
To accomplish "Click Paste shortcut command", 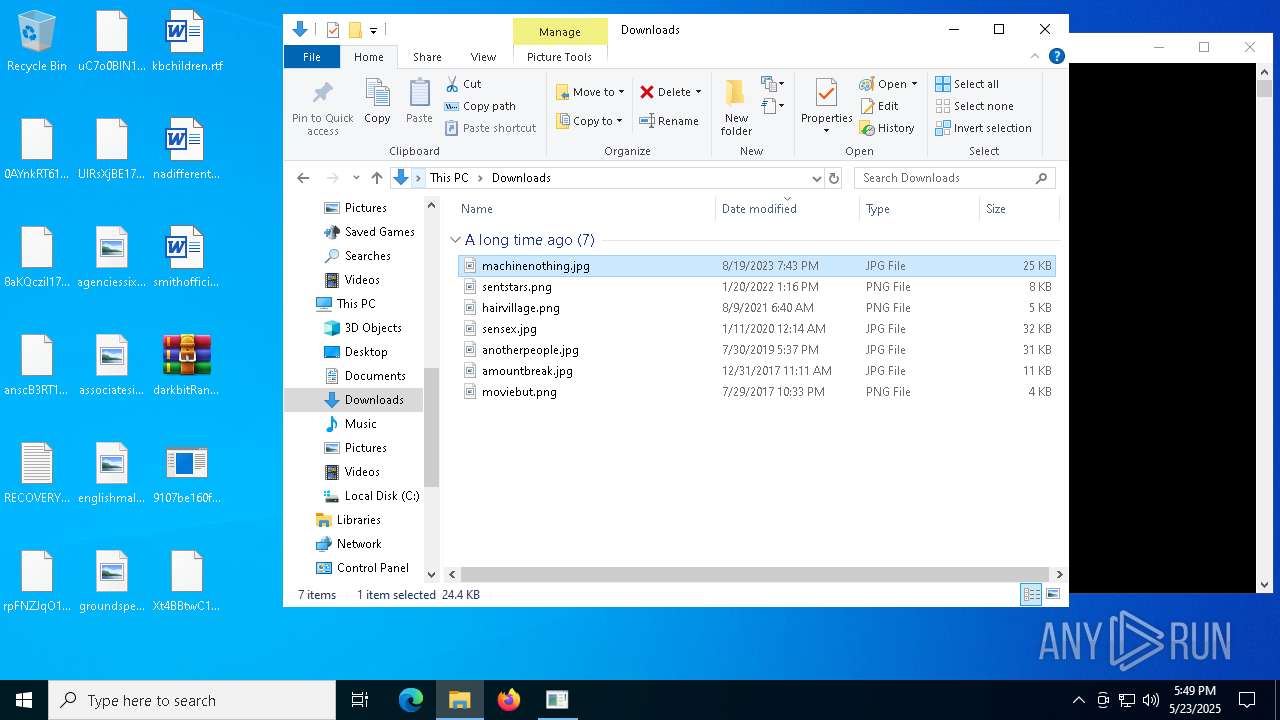I will 491,128.
